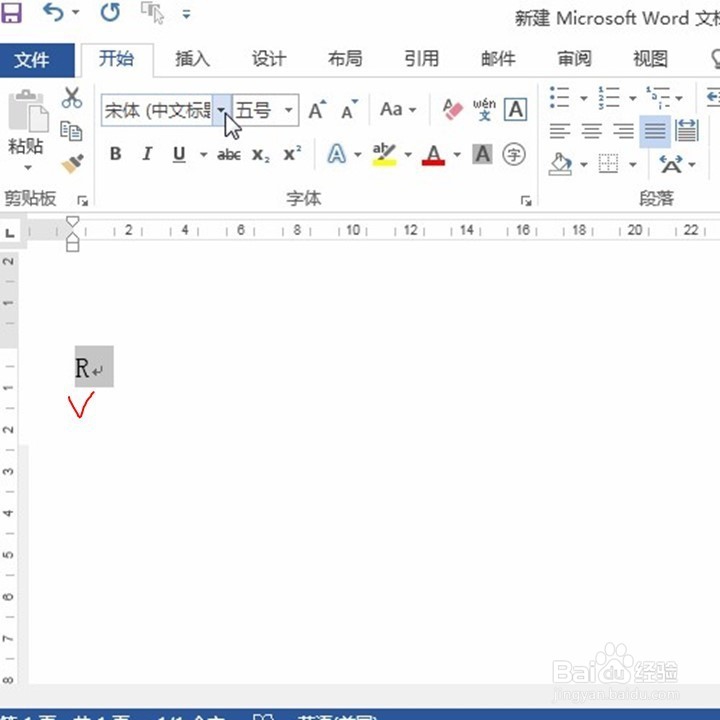Open the Change Case Aa dropdown
The height and width of the screenshot is (720, 720).
(x=398, y=110)
